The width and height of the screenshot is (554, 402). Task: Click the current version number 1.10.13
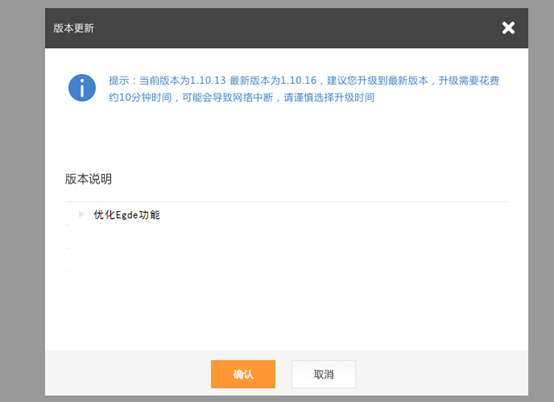208,81
